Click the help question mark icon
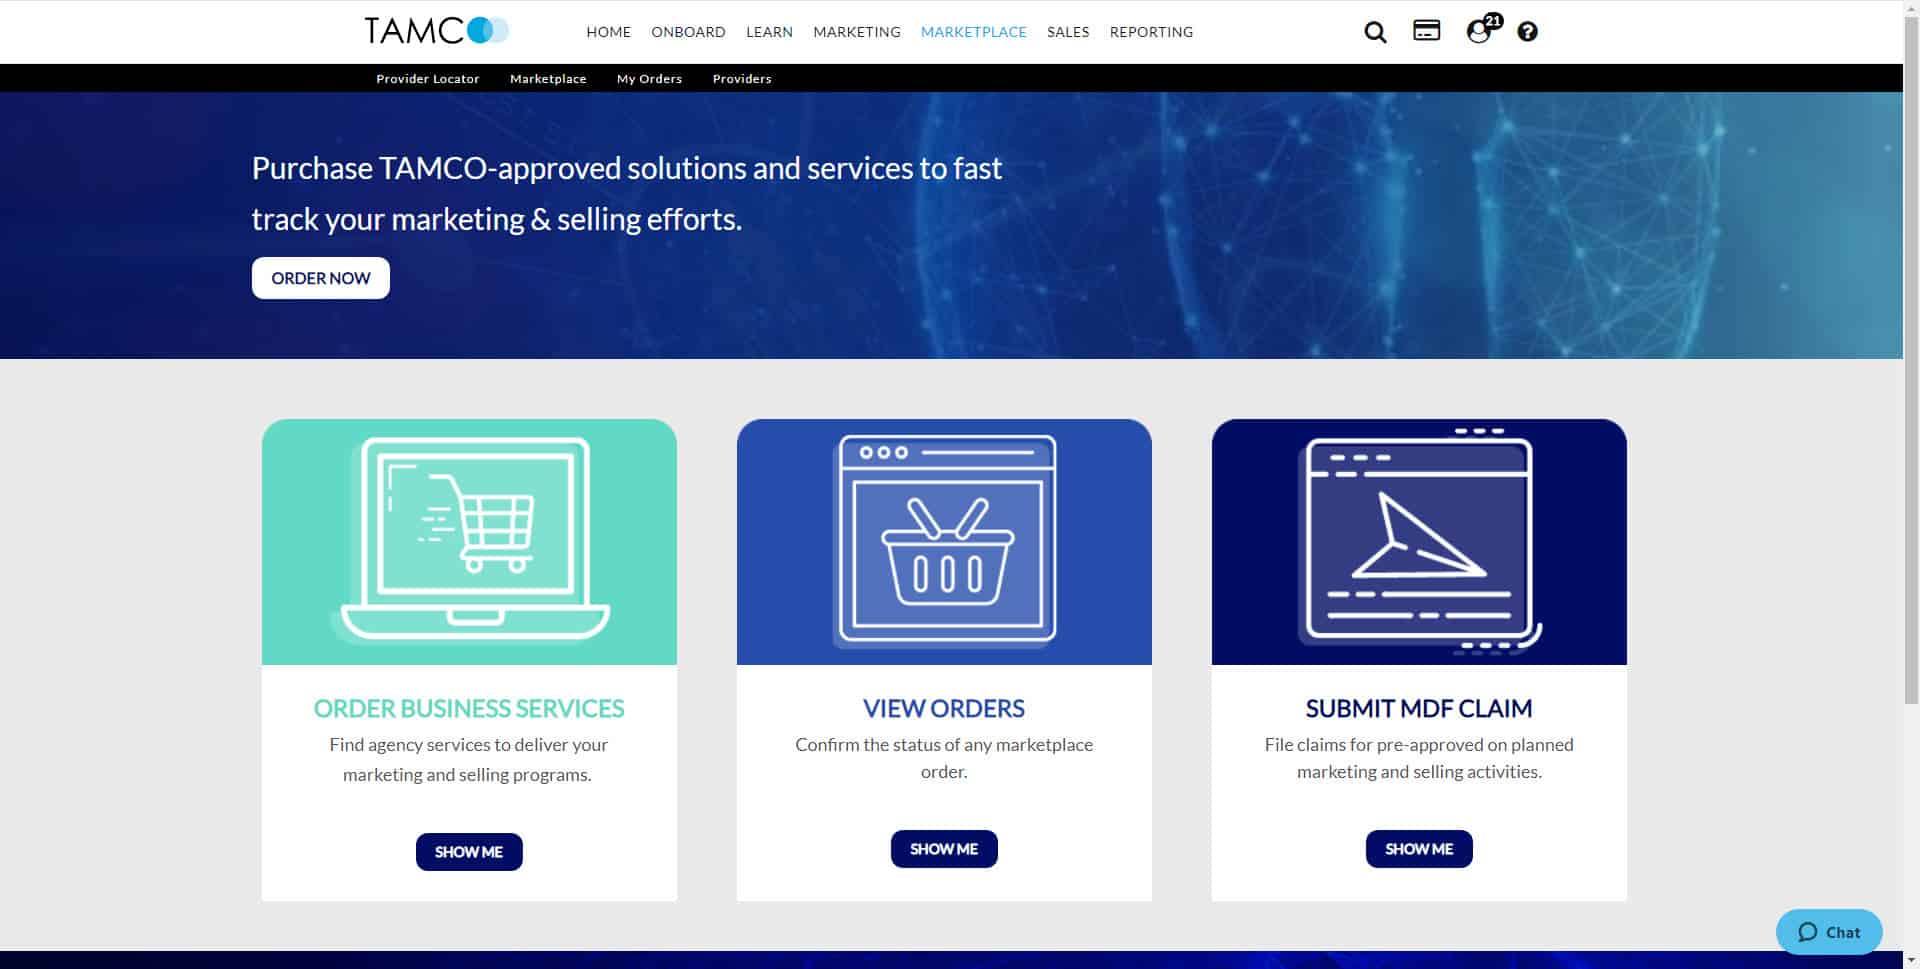1920x969 pixels. pos(1527,32)
